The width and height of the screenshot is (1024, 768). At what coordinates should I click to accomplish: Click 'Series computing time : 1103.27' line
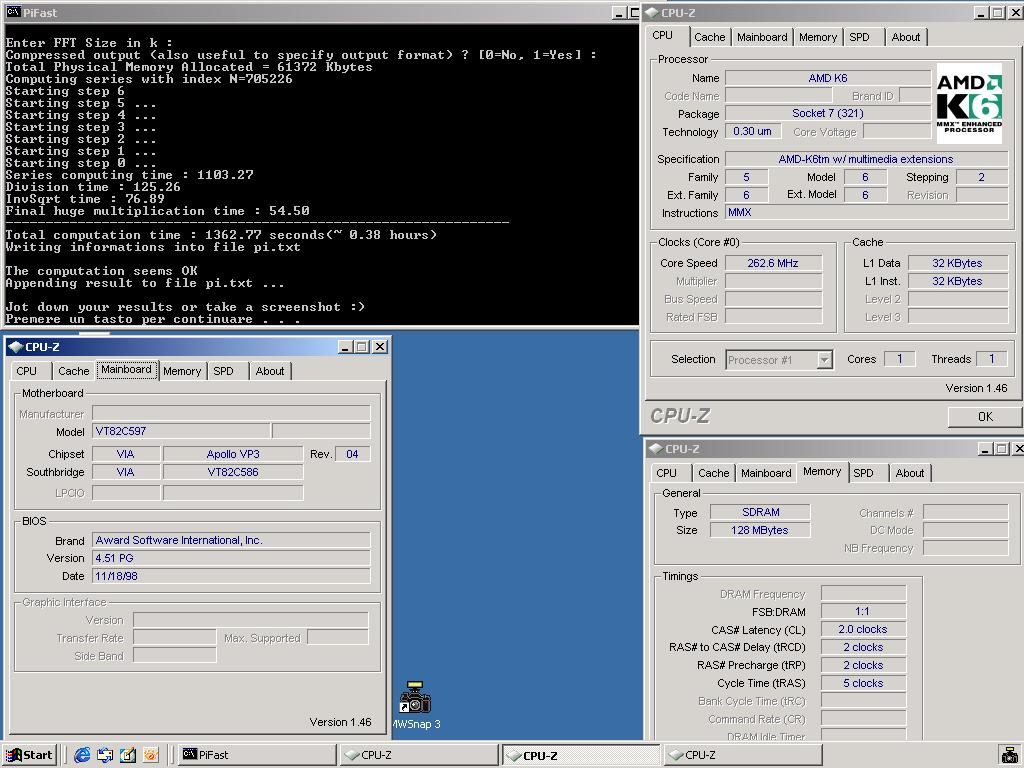[x=129, y=175]
